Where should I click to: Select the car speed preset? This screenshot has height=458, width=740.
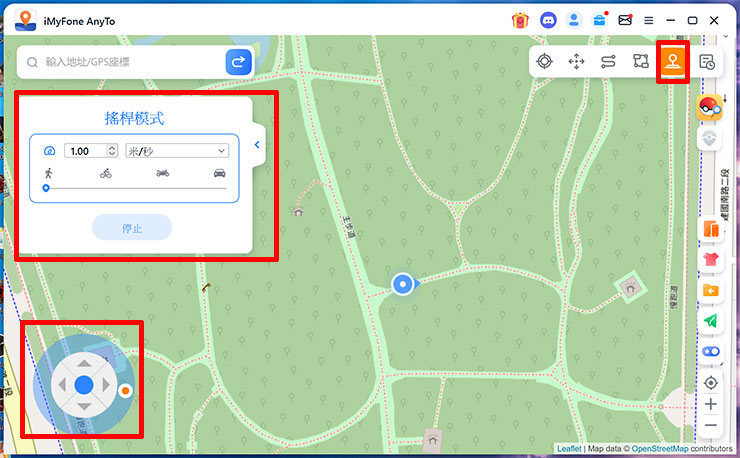pos(219,173)
